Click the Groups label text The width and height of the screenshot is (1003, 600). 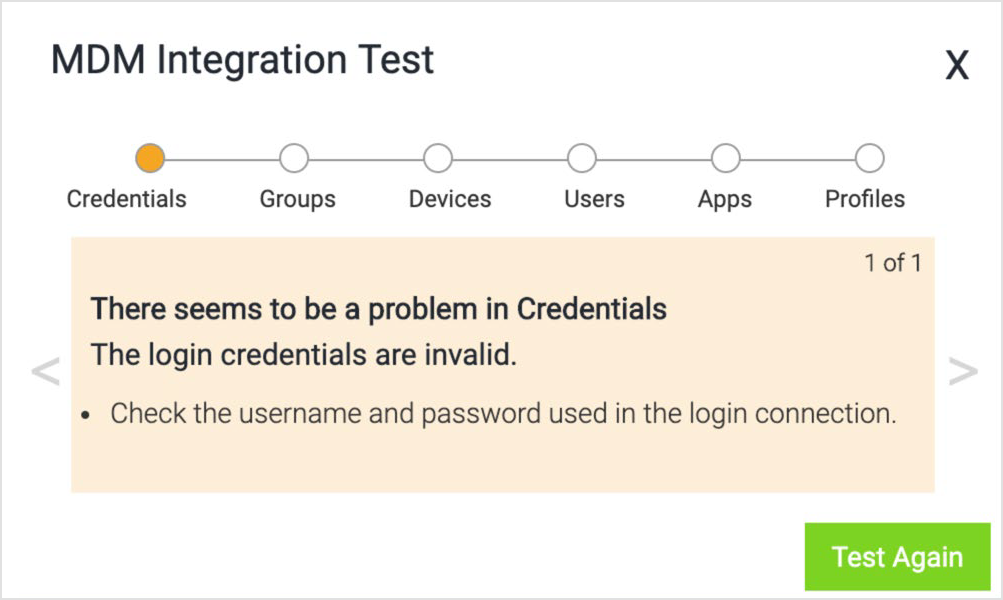point(296,199)
